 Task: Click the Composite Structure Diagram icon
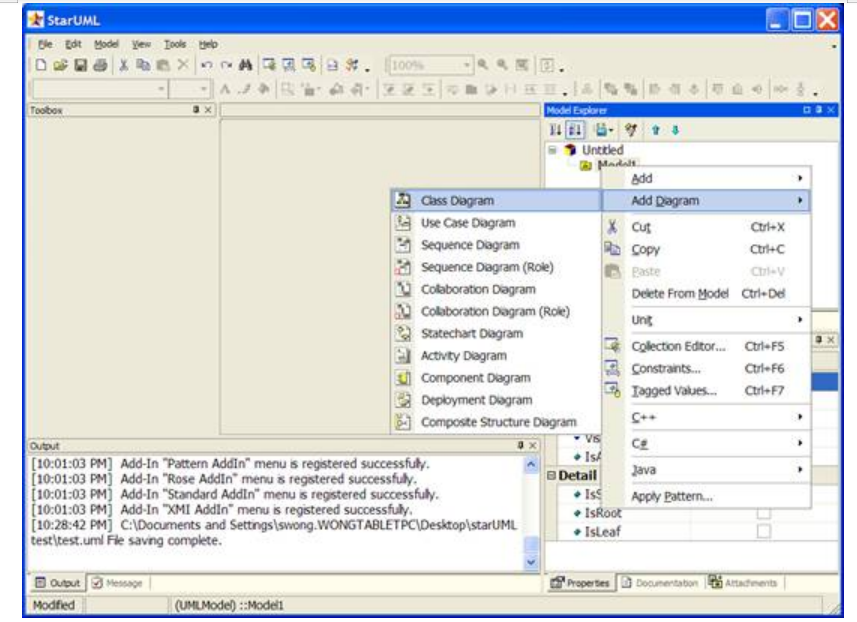pyautogui.click(x=403, y=422)
